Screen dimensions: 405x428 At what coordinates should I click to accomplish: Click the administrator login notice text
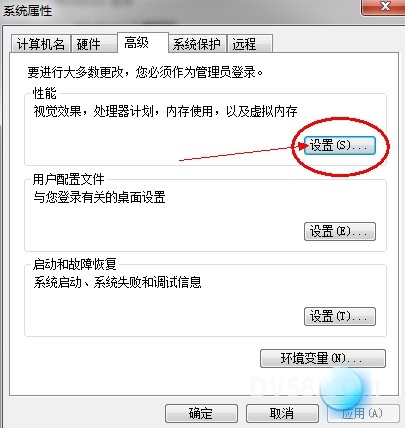(x=145, y=72)
